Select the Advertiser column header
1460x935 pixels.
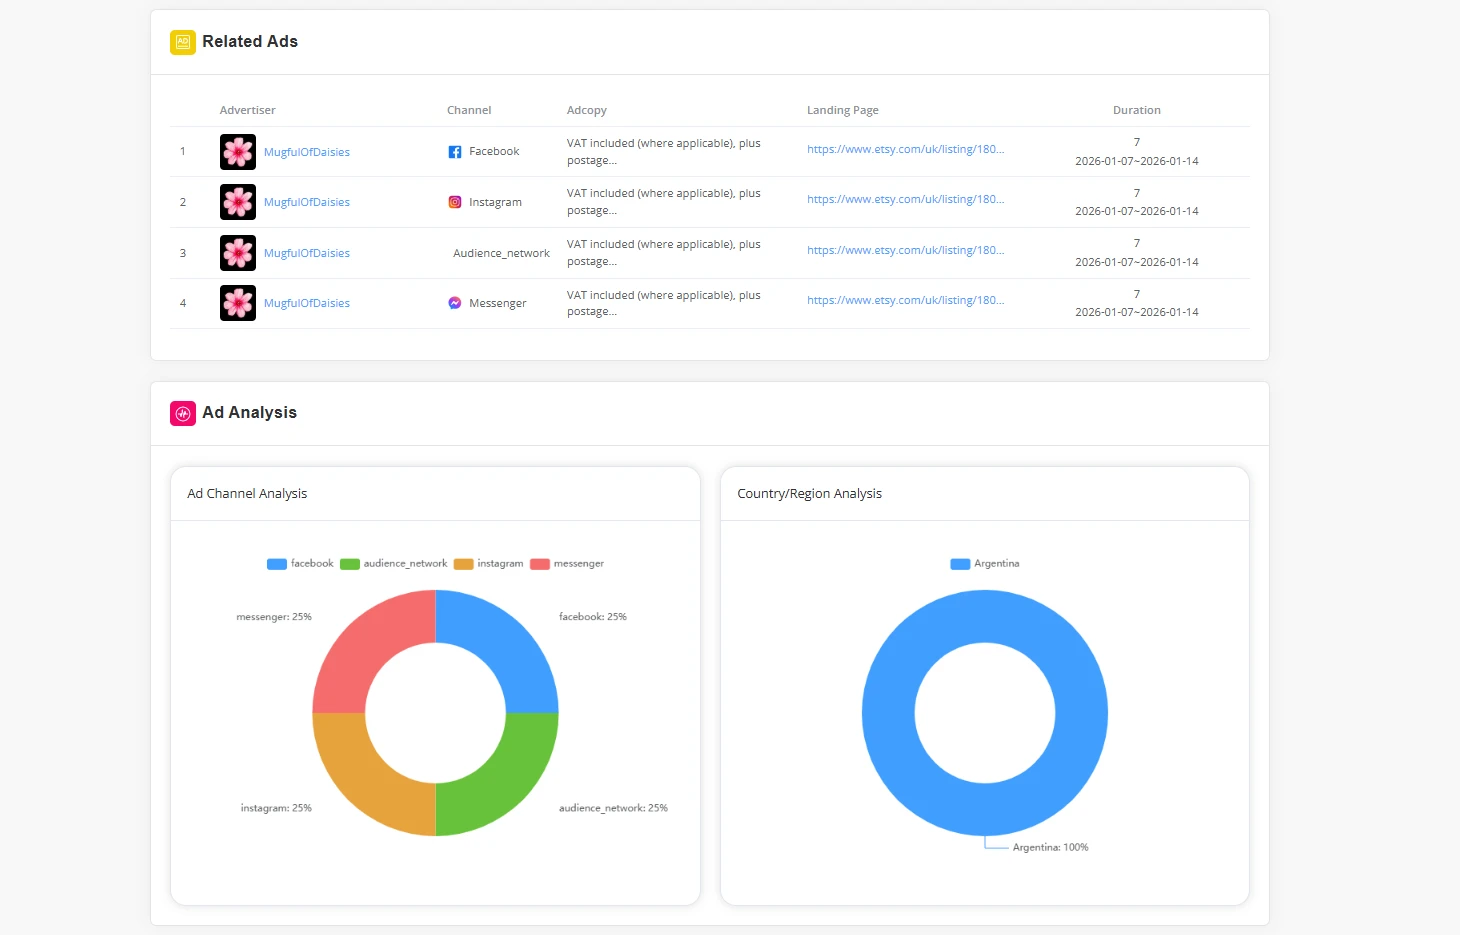point(247,110)
